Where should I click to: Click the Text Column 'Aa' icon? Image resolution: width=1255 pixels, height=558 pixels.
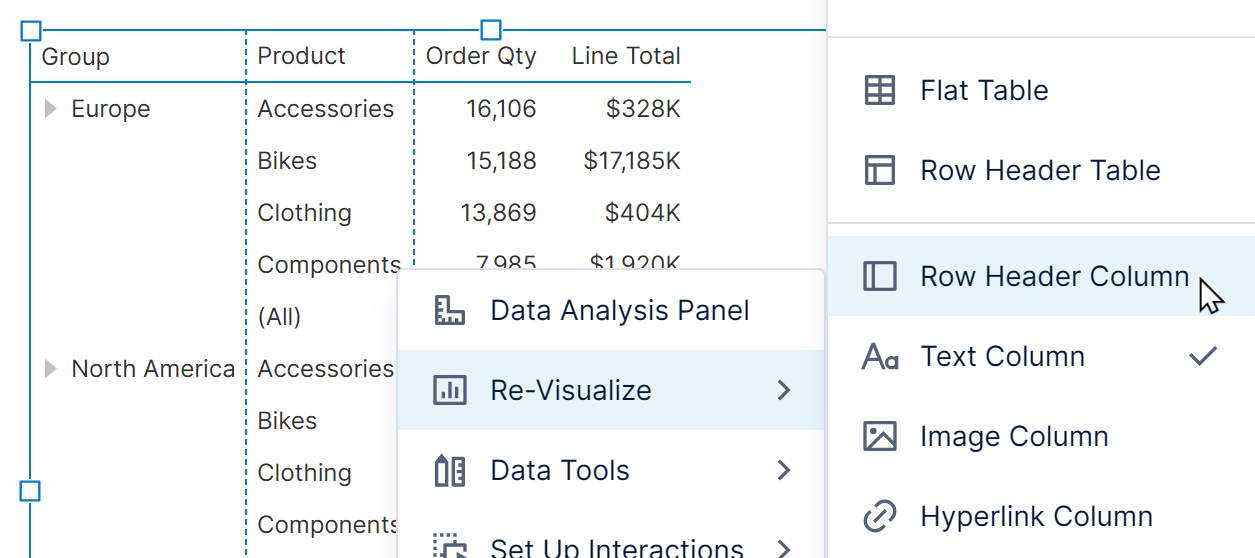pos(879,357)
